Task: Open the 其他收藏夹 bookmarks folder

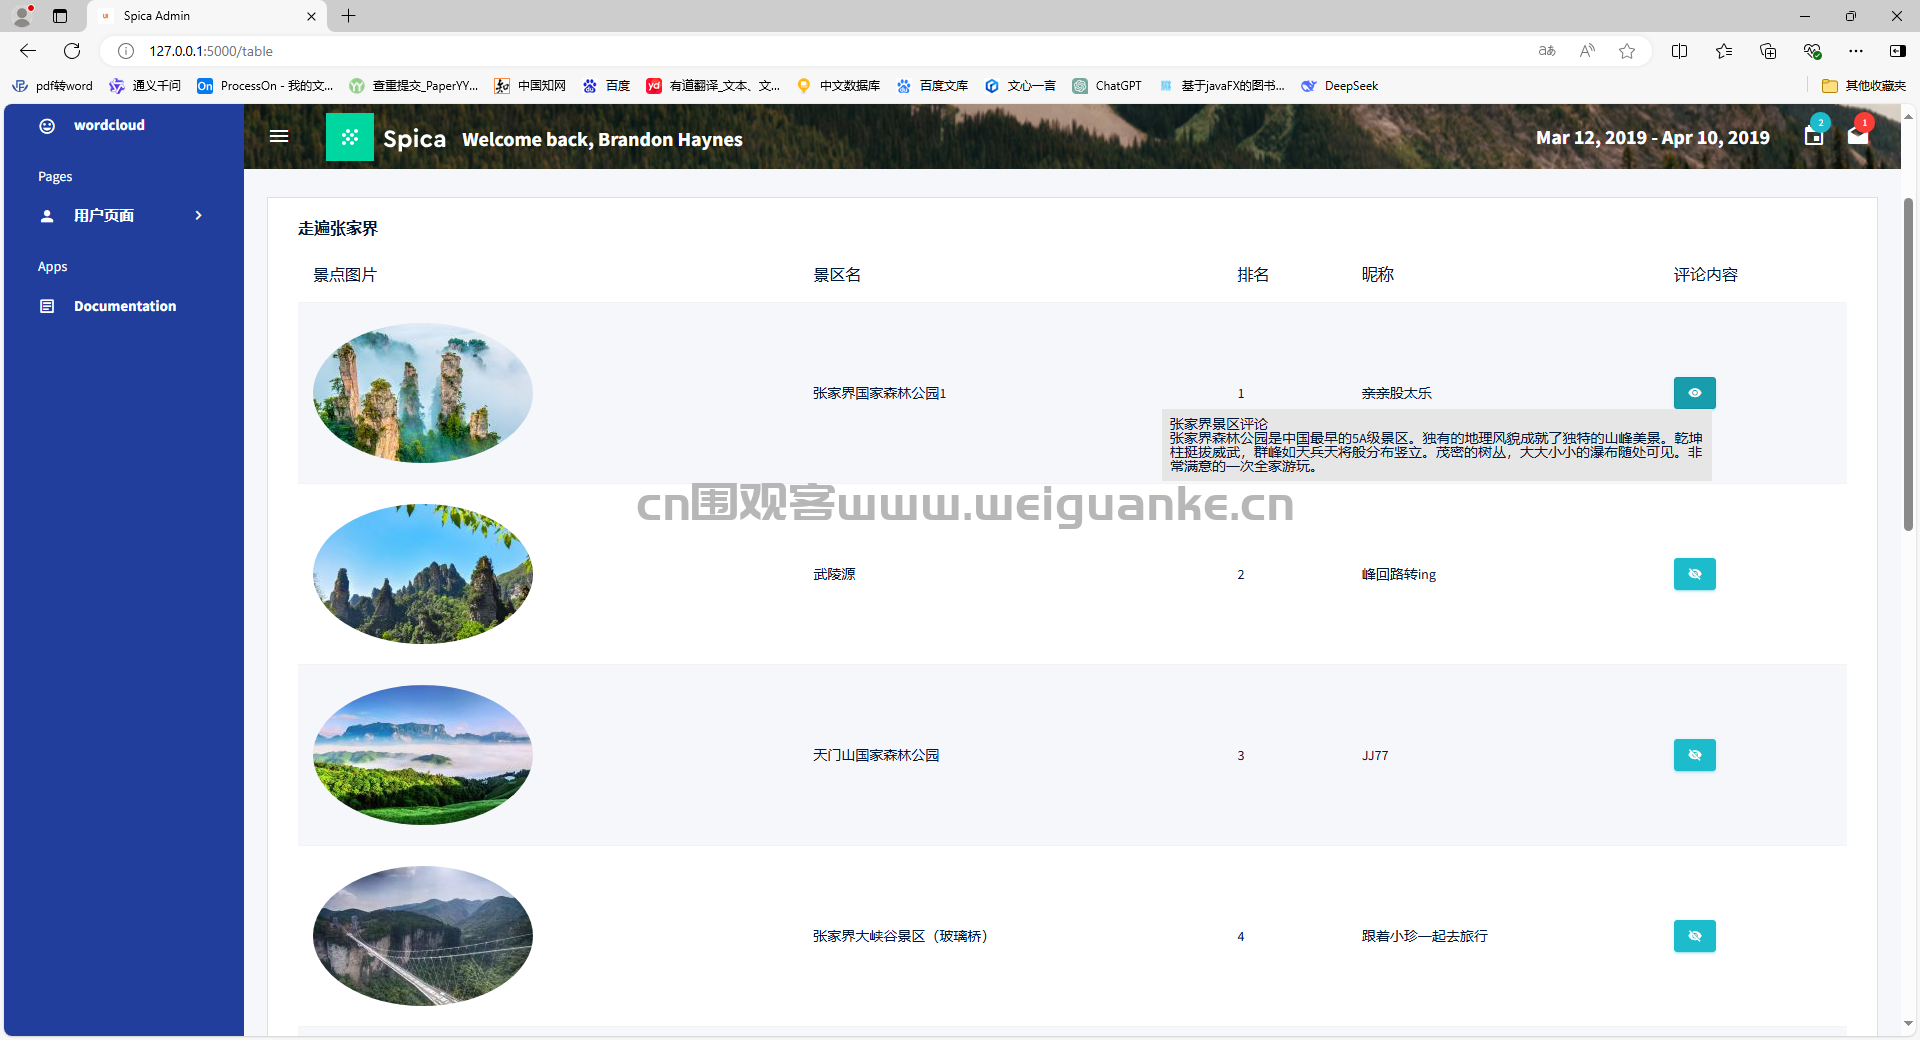Action: coord(1864,86)
